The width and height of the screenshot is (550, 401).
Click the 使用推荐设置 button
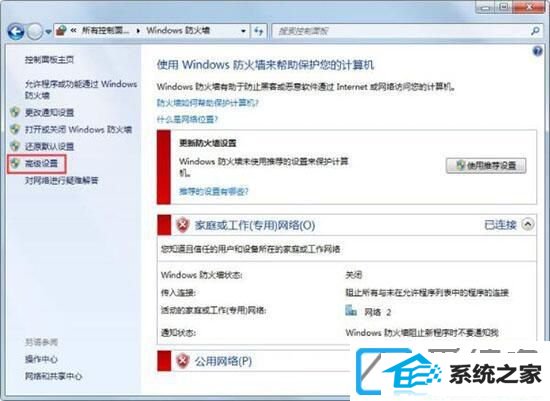486,166
